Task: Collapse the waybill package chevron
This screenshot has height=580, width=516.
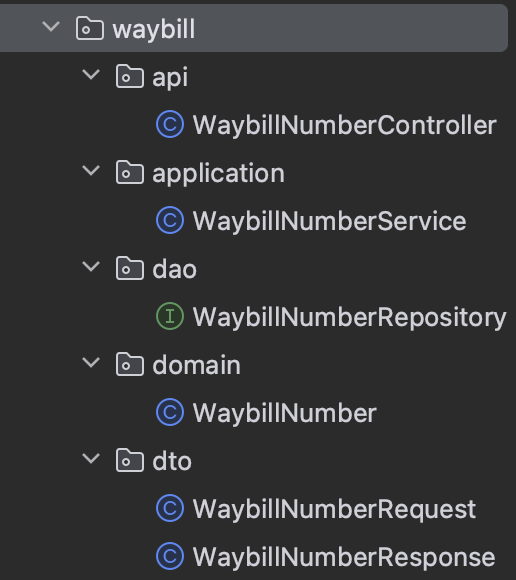Action: [x=51, y=27]
